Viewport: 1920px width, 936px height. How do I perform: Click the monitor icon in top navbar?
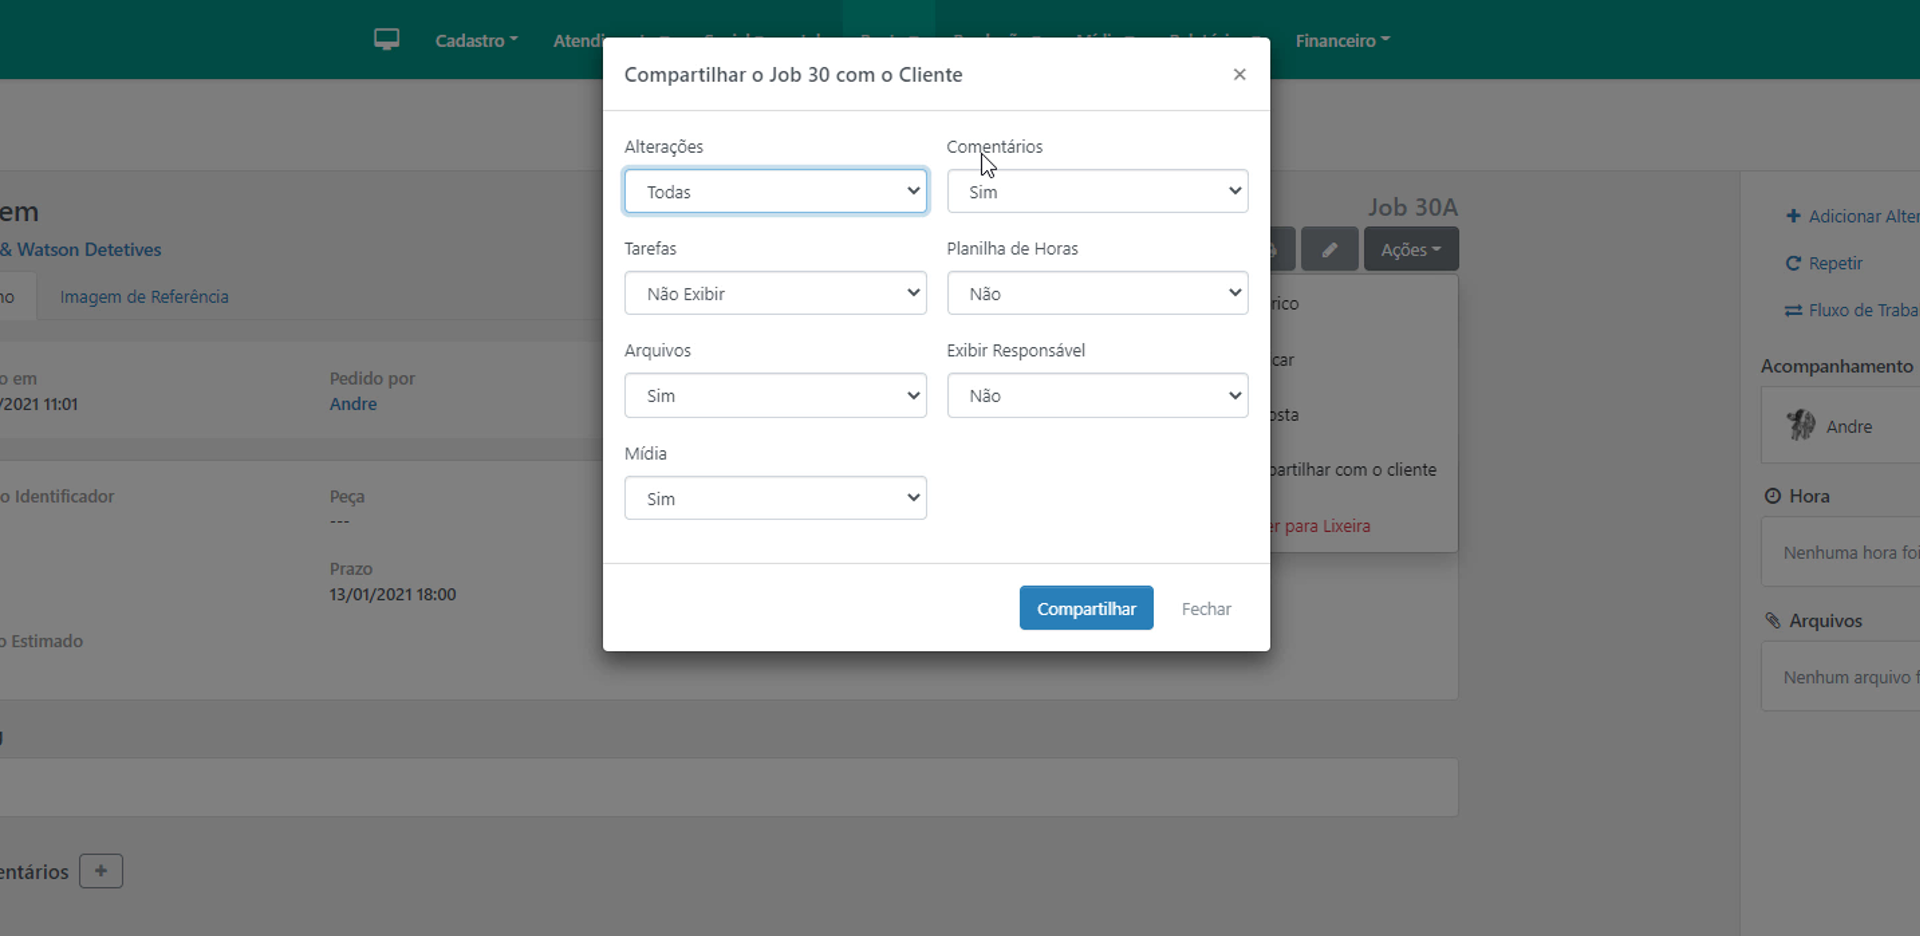tap(386, 40)
